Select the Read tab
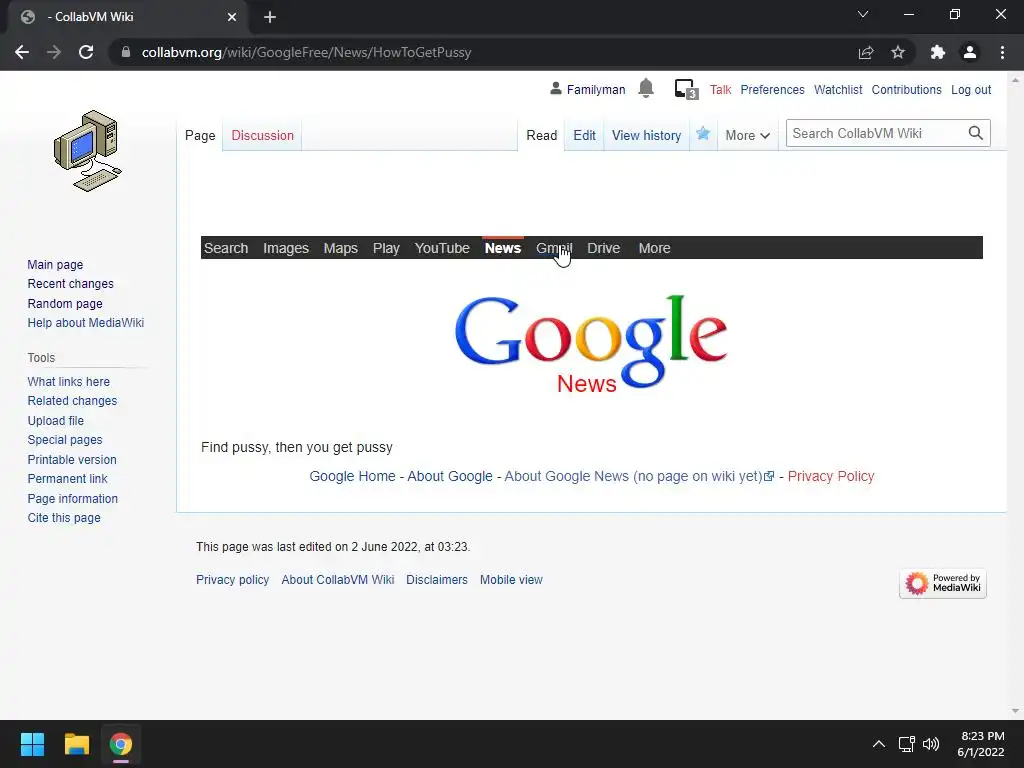The image size is (1024, 768). click(541, 135)
